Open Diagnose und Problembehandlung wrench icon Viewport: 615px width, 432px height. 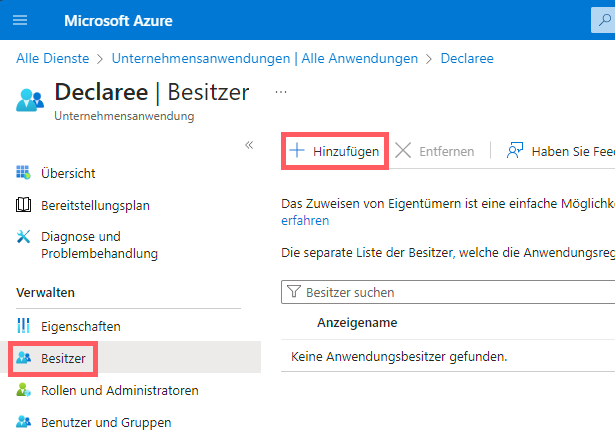click(x=25, y=237)
